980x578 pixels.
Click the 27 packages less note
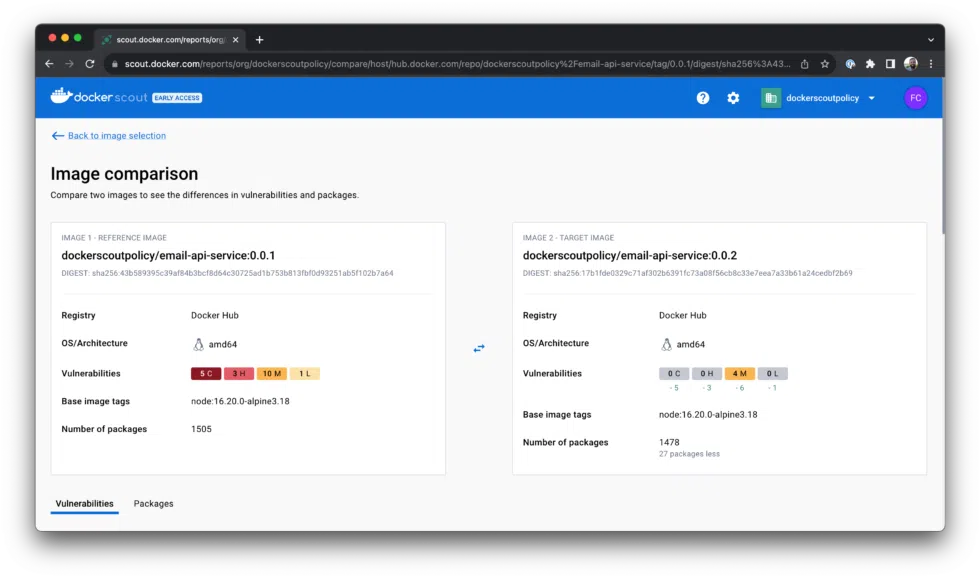[689, 454]
